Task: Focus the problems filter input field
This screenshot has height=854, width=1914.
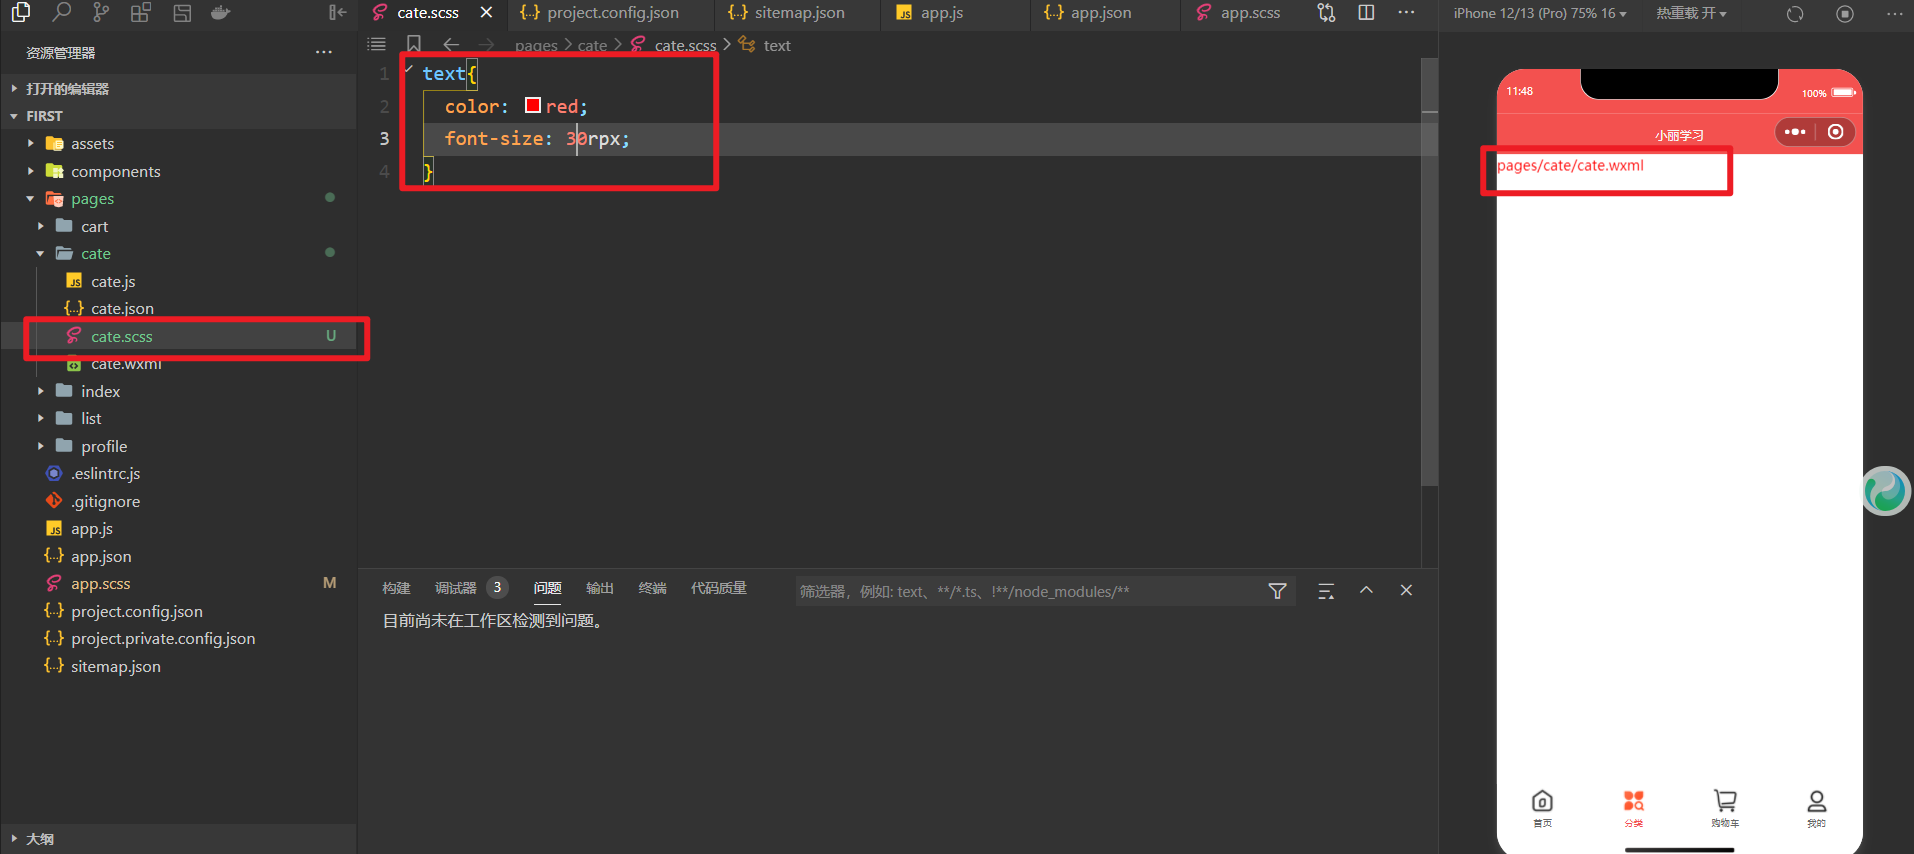Action: point(1028,591)
